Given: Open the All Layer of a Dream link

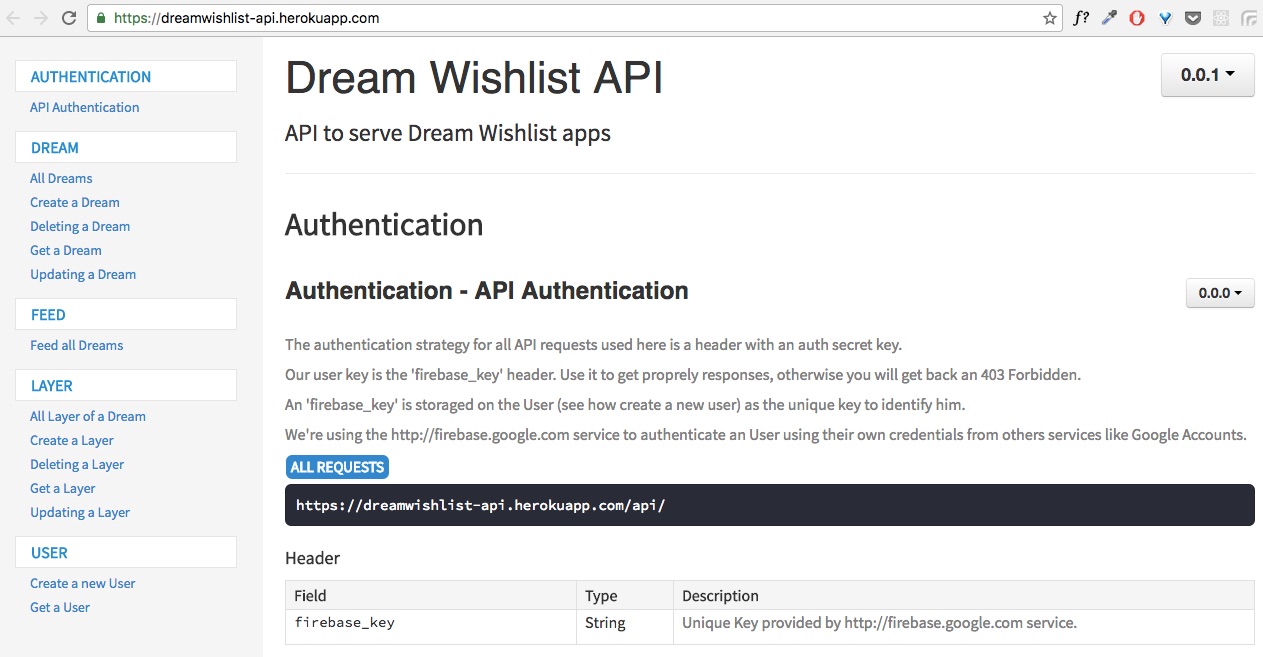Looking at the screenshot, I should coord(88,416).
